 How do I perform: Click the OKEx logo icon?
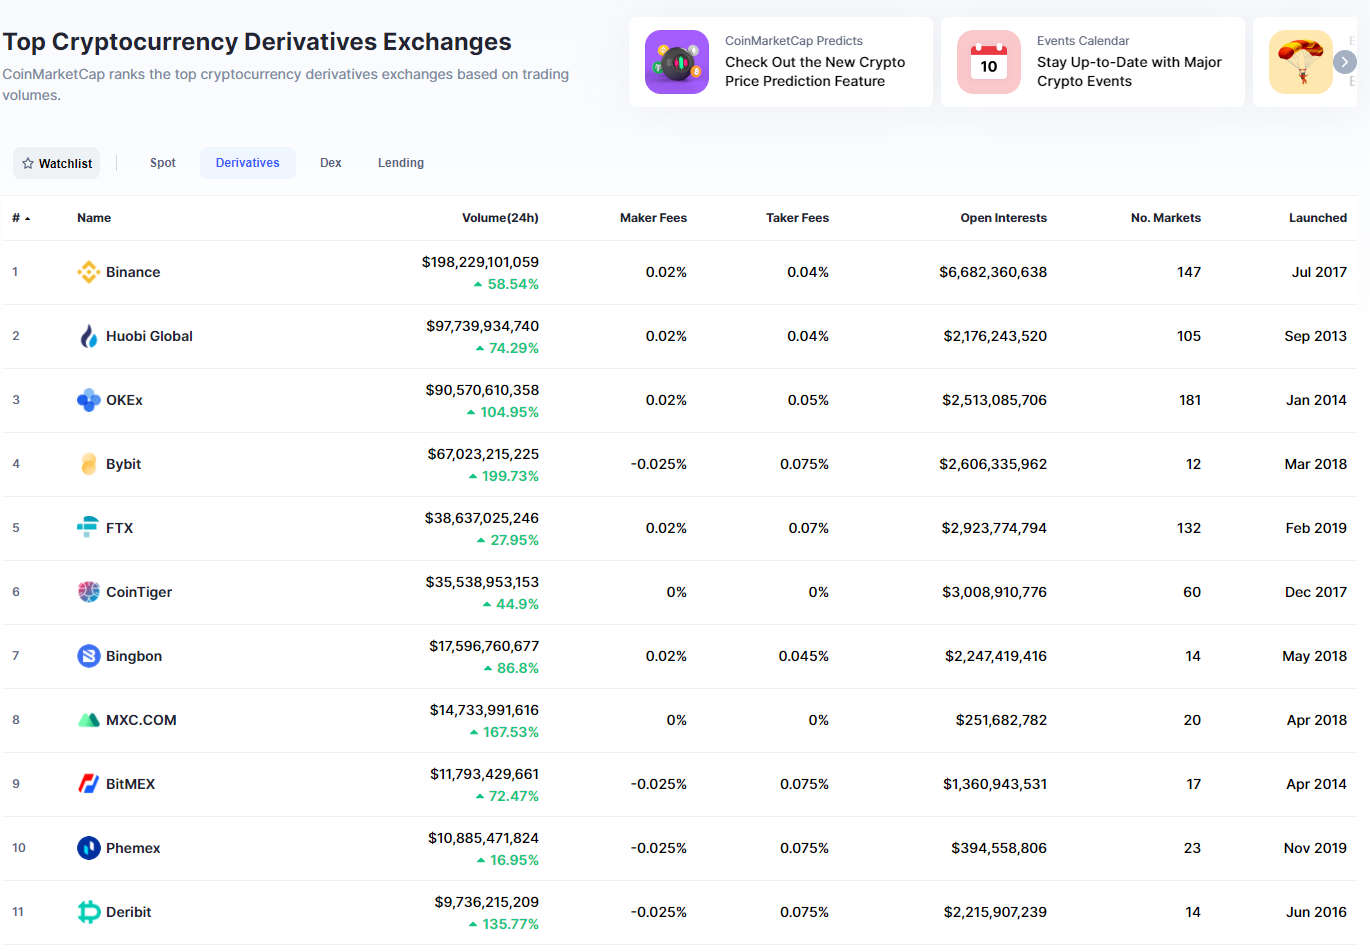click(x=89, y=400)
